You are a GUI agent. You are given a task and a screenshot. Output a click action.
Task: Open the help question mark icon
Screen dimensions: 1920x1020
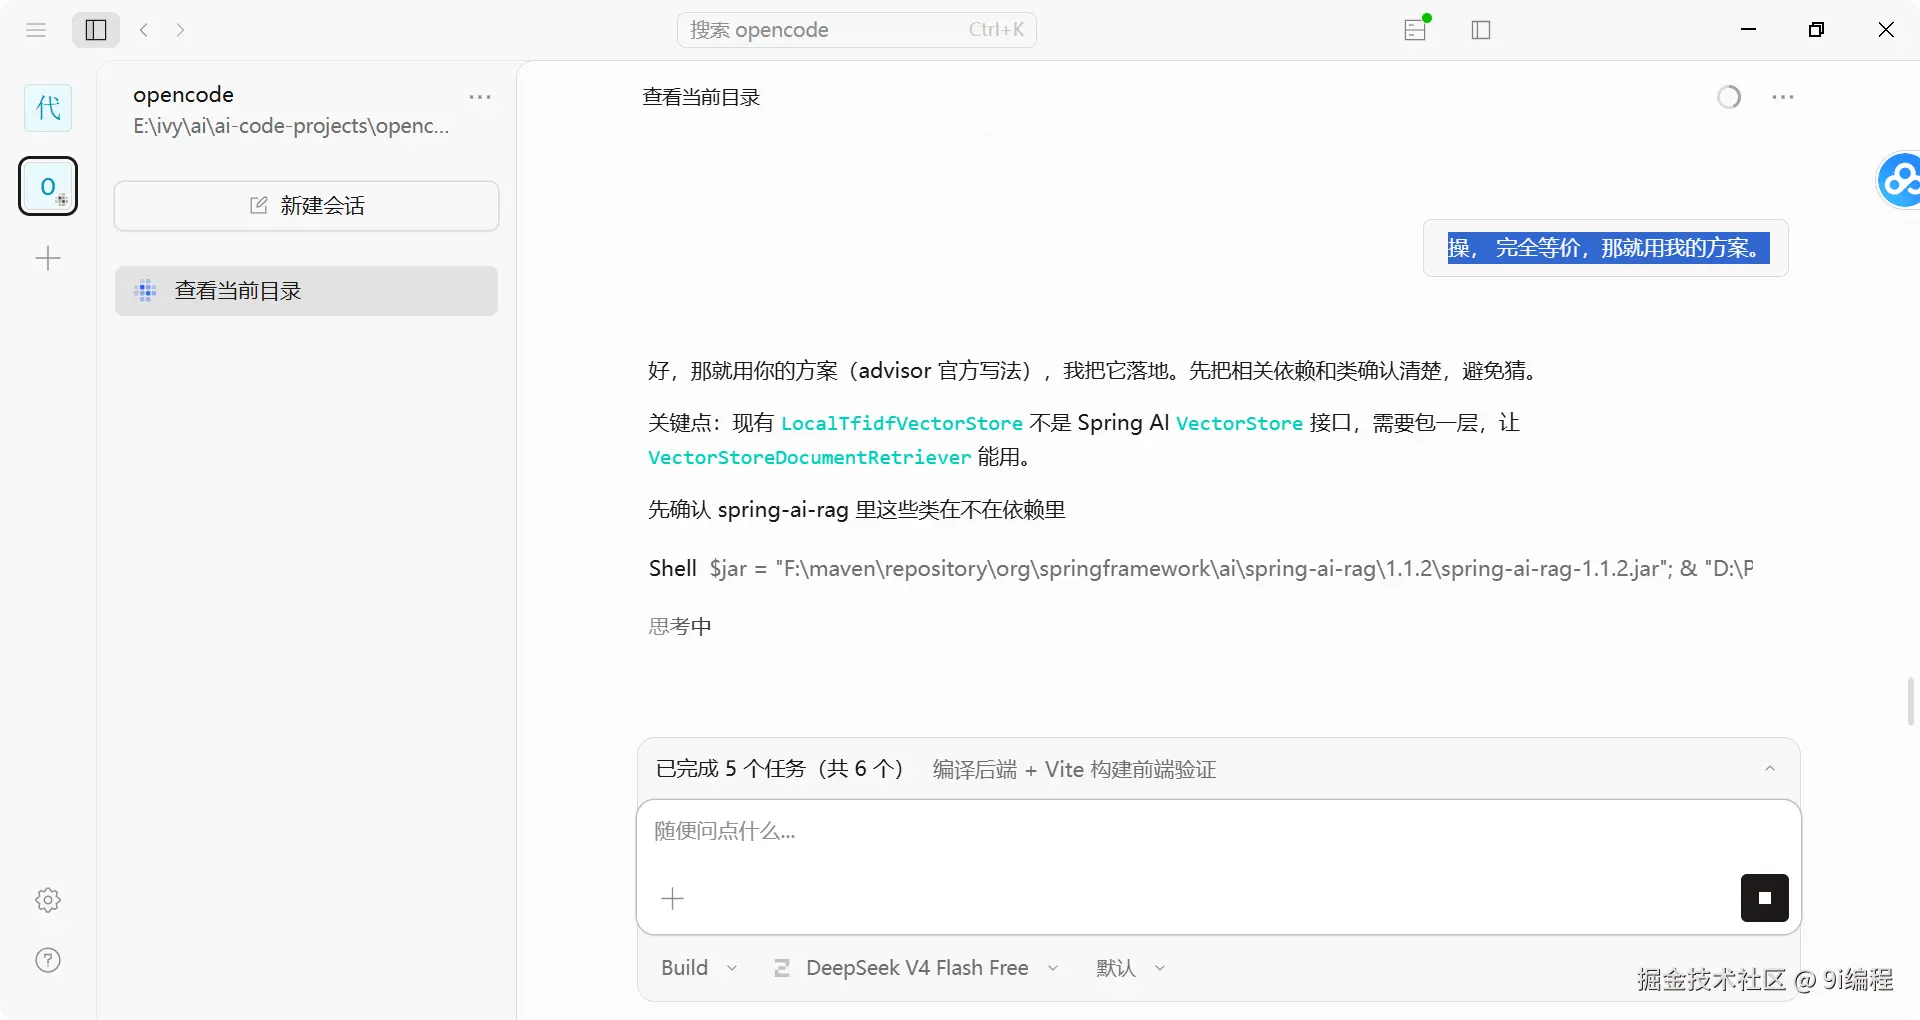click(x=48, y=960)
